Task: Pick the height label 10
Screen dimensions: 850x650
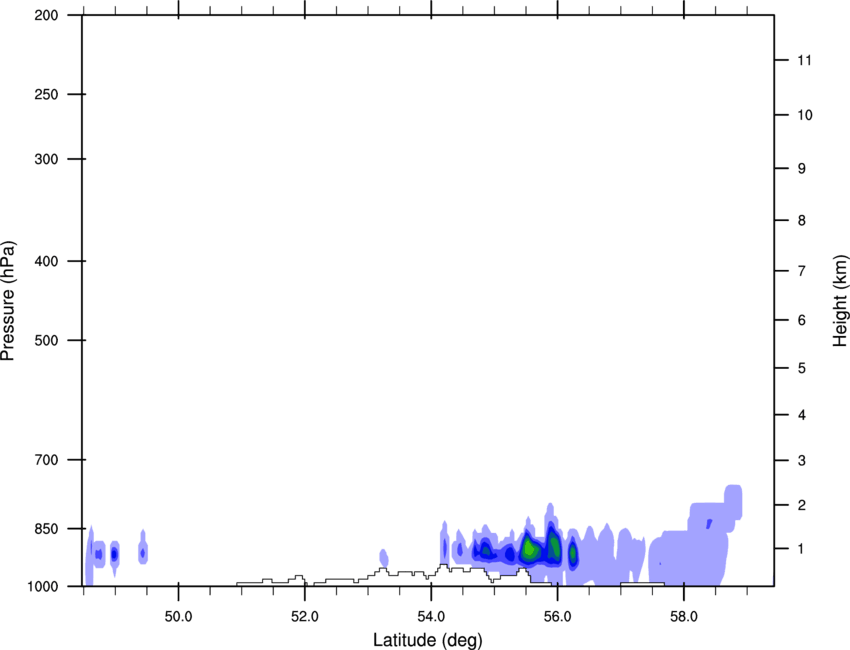Action: [x=805, y=115]
